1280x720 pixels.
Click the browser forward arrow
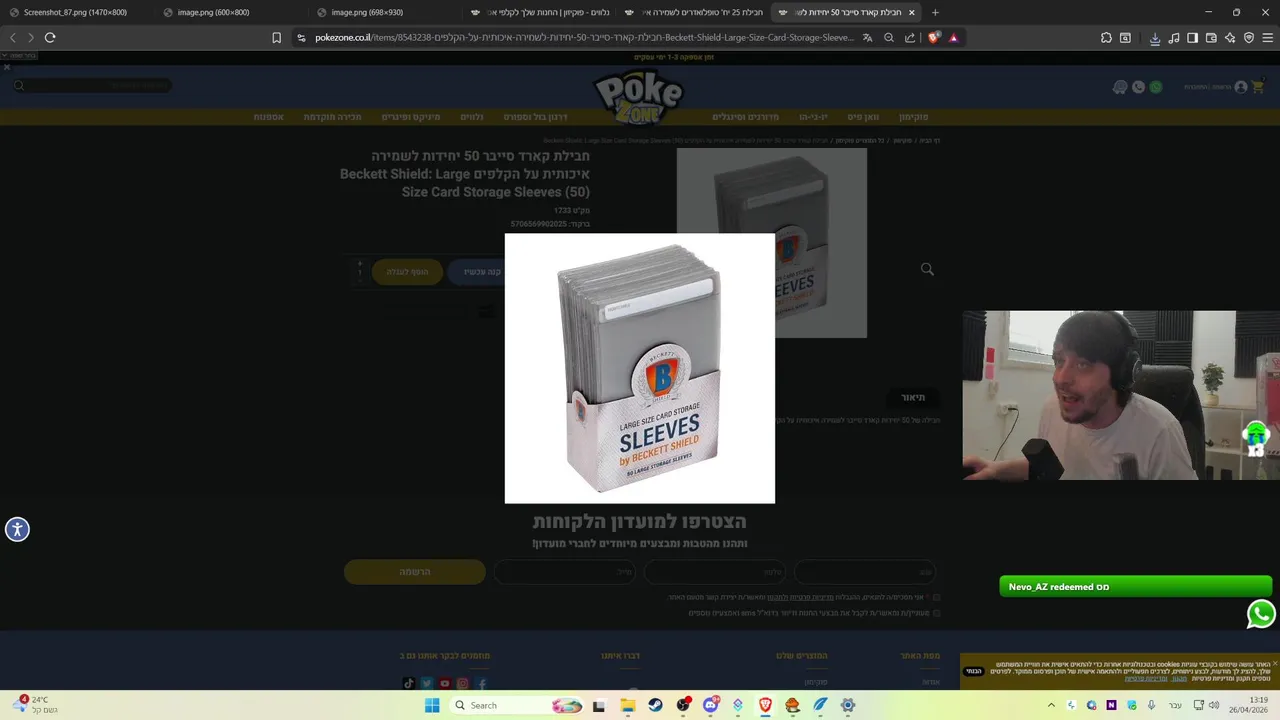(x=31, y=37)
